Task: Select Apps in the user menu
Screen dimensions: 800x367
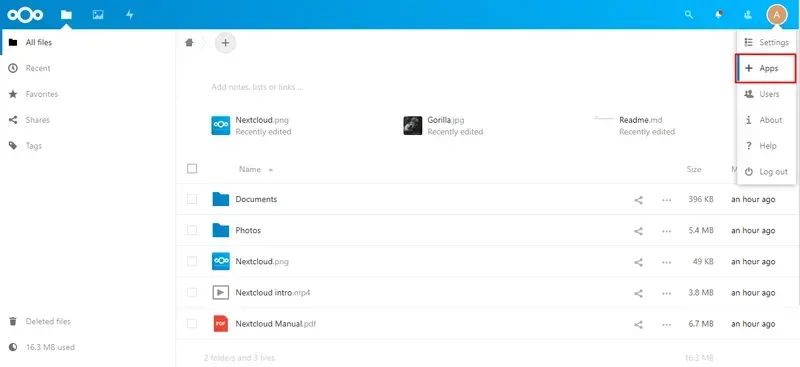Action: click(766, 68)
